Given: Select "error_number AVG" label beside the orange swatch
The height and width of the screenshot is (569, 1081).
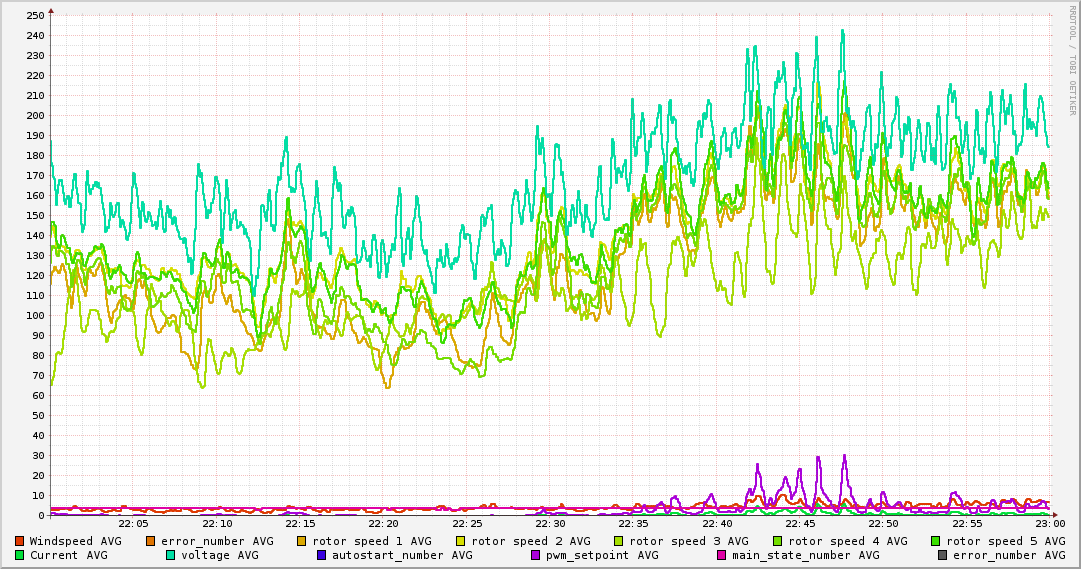Looking at the screenshot, I should click(217, 541).
